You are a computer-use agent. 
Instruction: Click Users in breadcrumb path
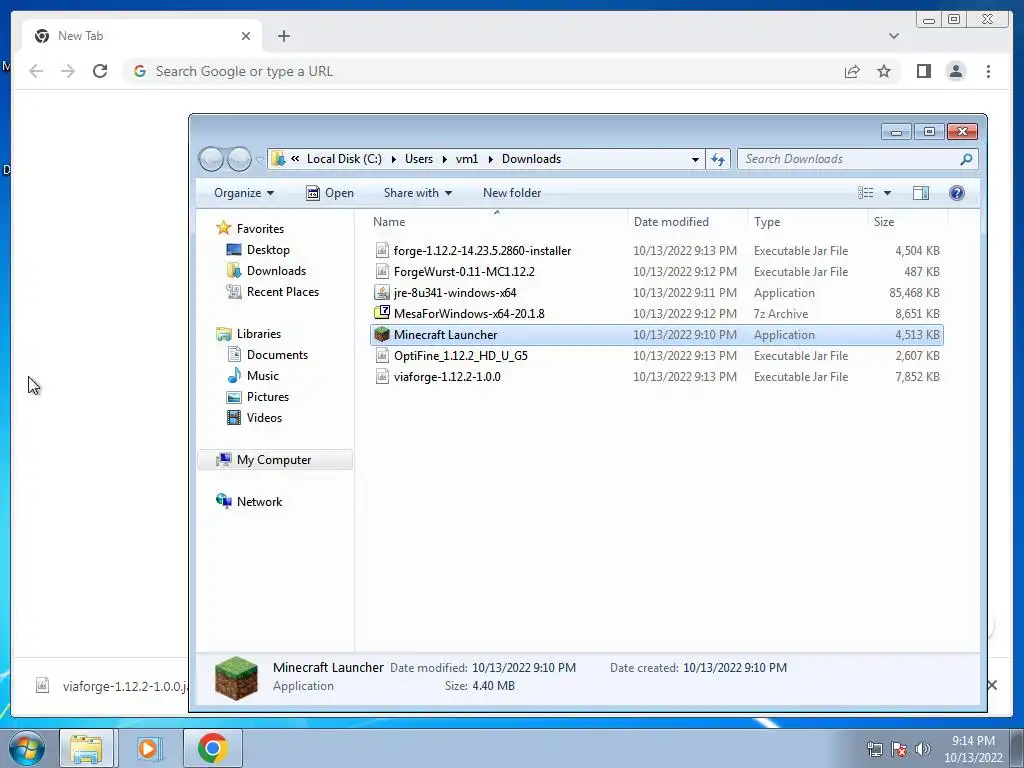(x=419, y=159)
